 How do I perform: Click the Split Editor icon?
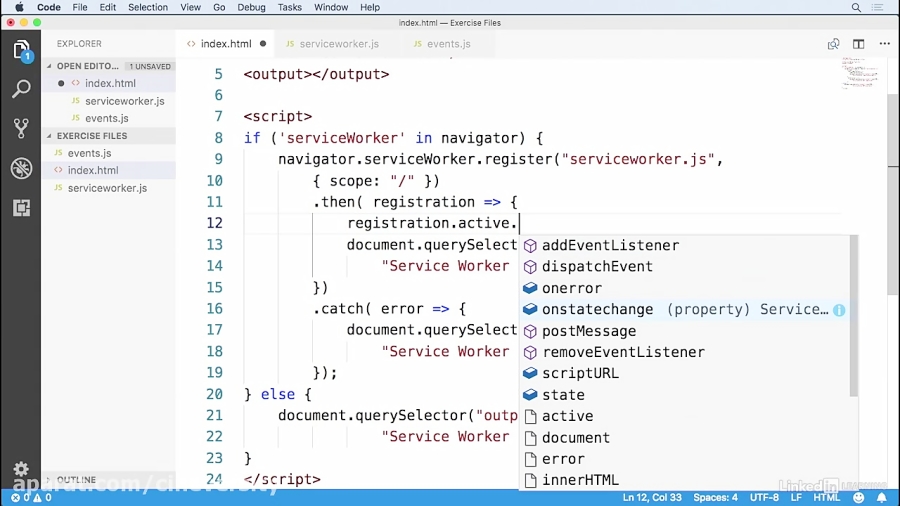[x=858, y=44]
